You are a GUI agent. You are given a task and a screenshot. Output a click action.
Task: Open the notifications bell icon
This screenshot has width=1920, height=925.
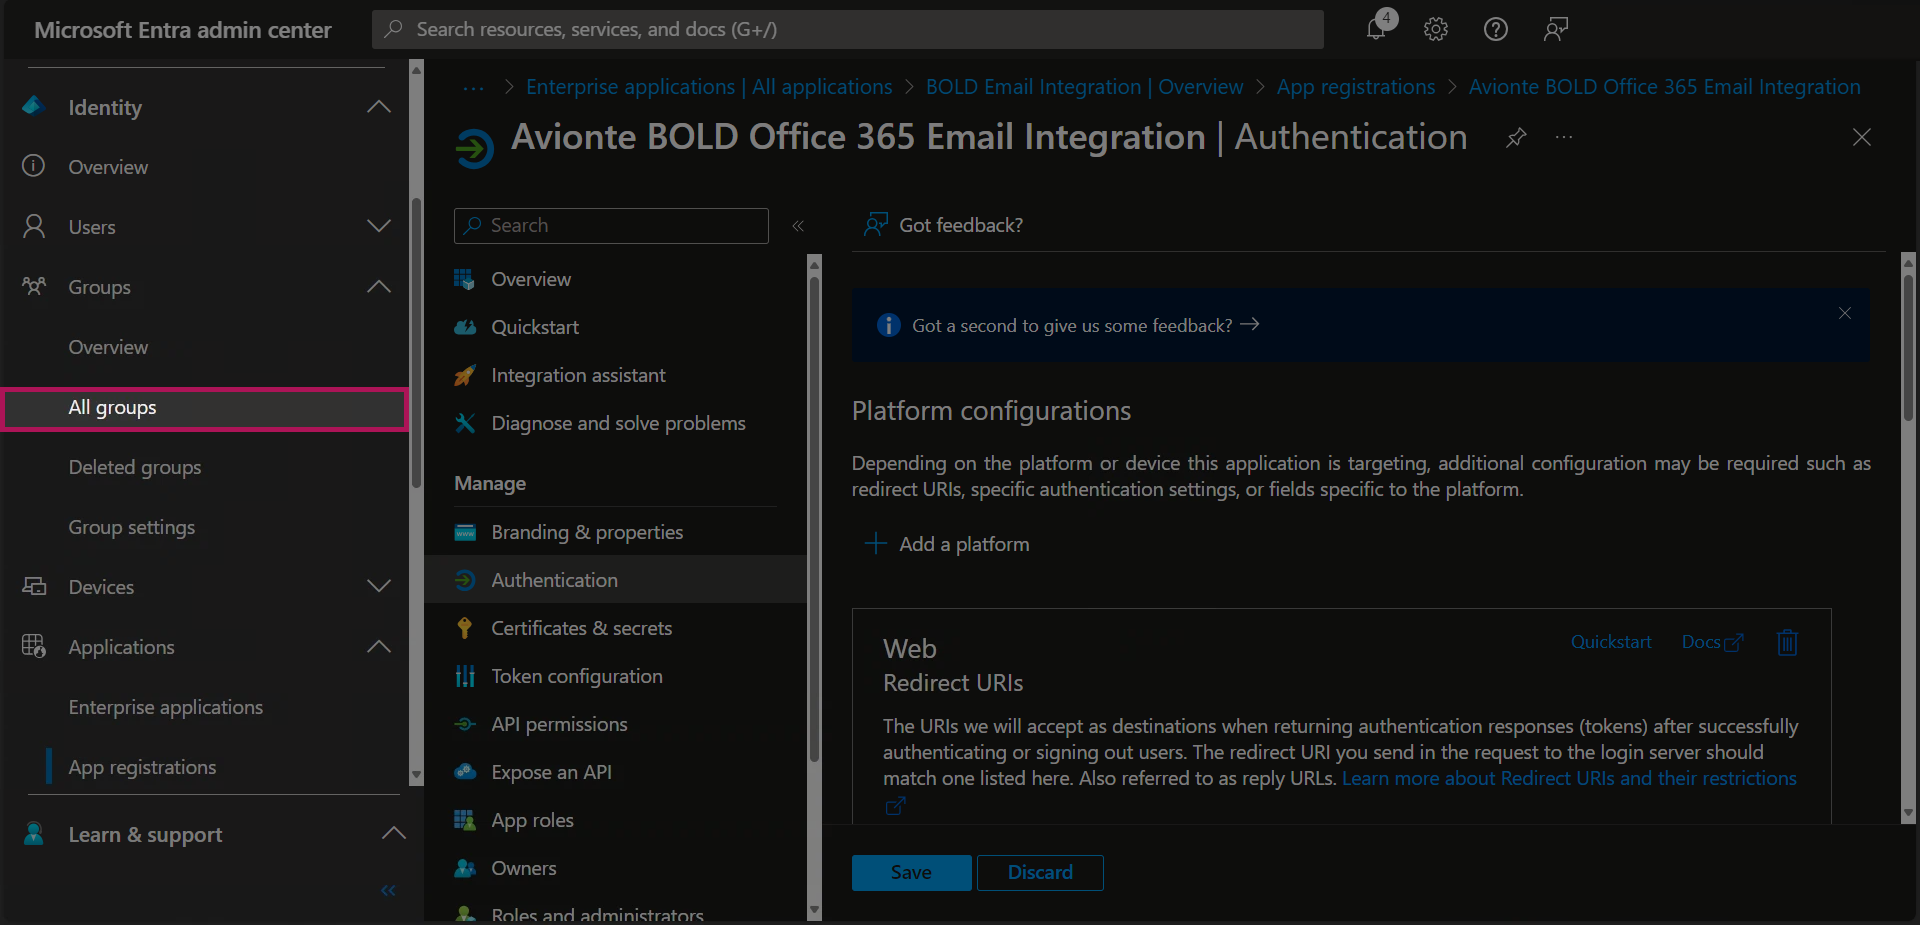[x=1377, y=29]
